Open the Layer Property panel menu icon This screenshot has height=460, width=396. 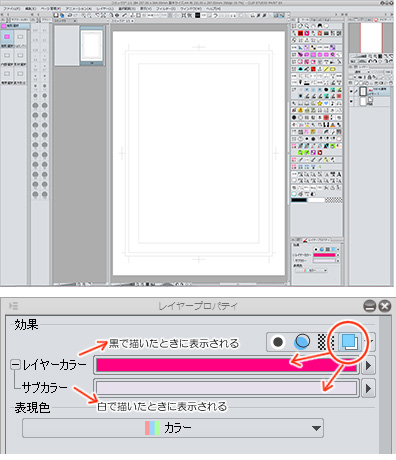point(14,306)
